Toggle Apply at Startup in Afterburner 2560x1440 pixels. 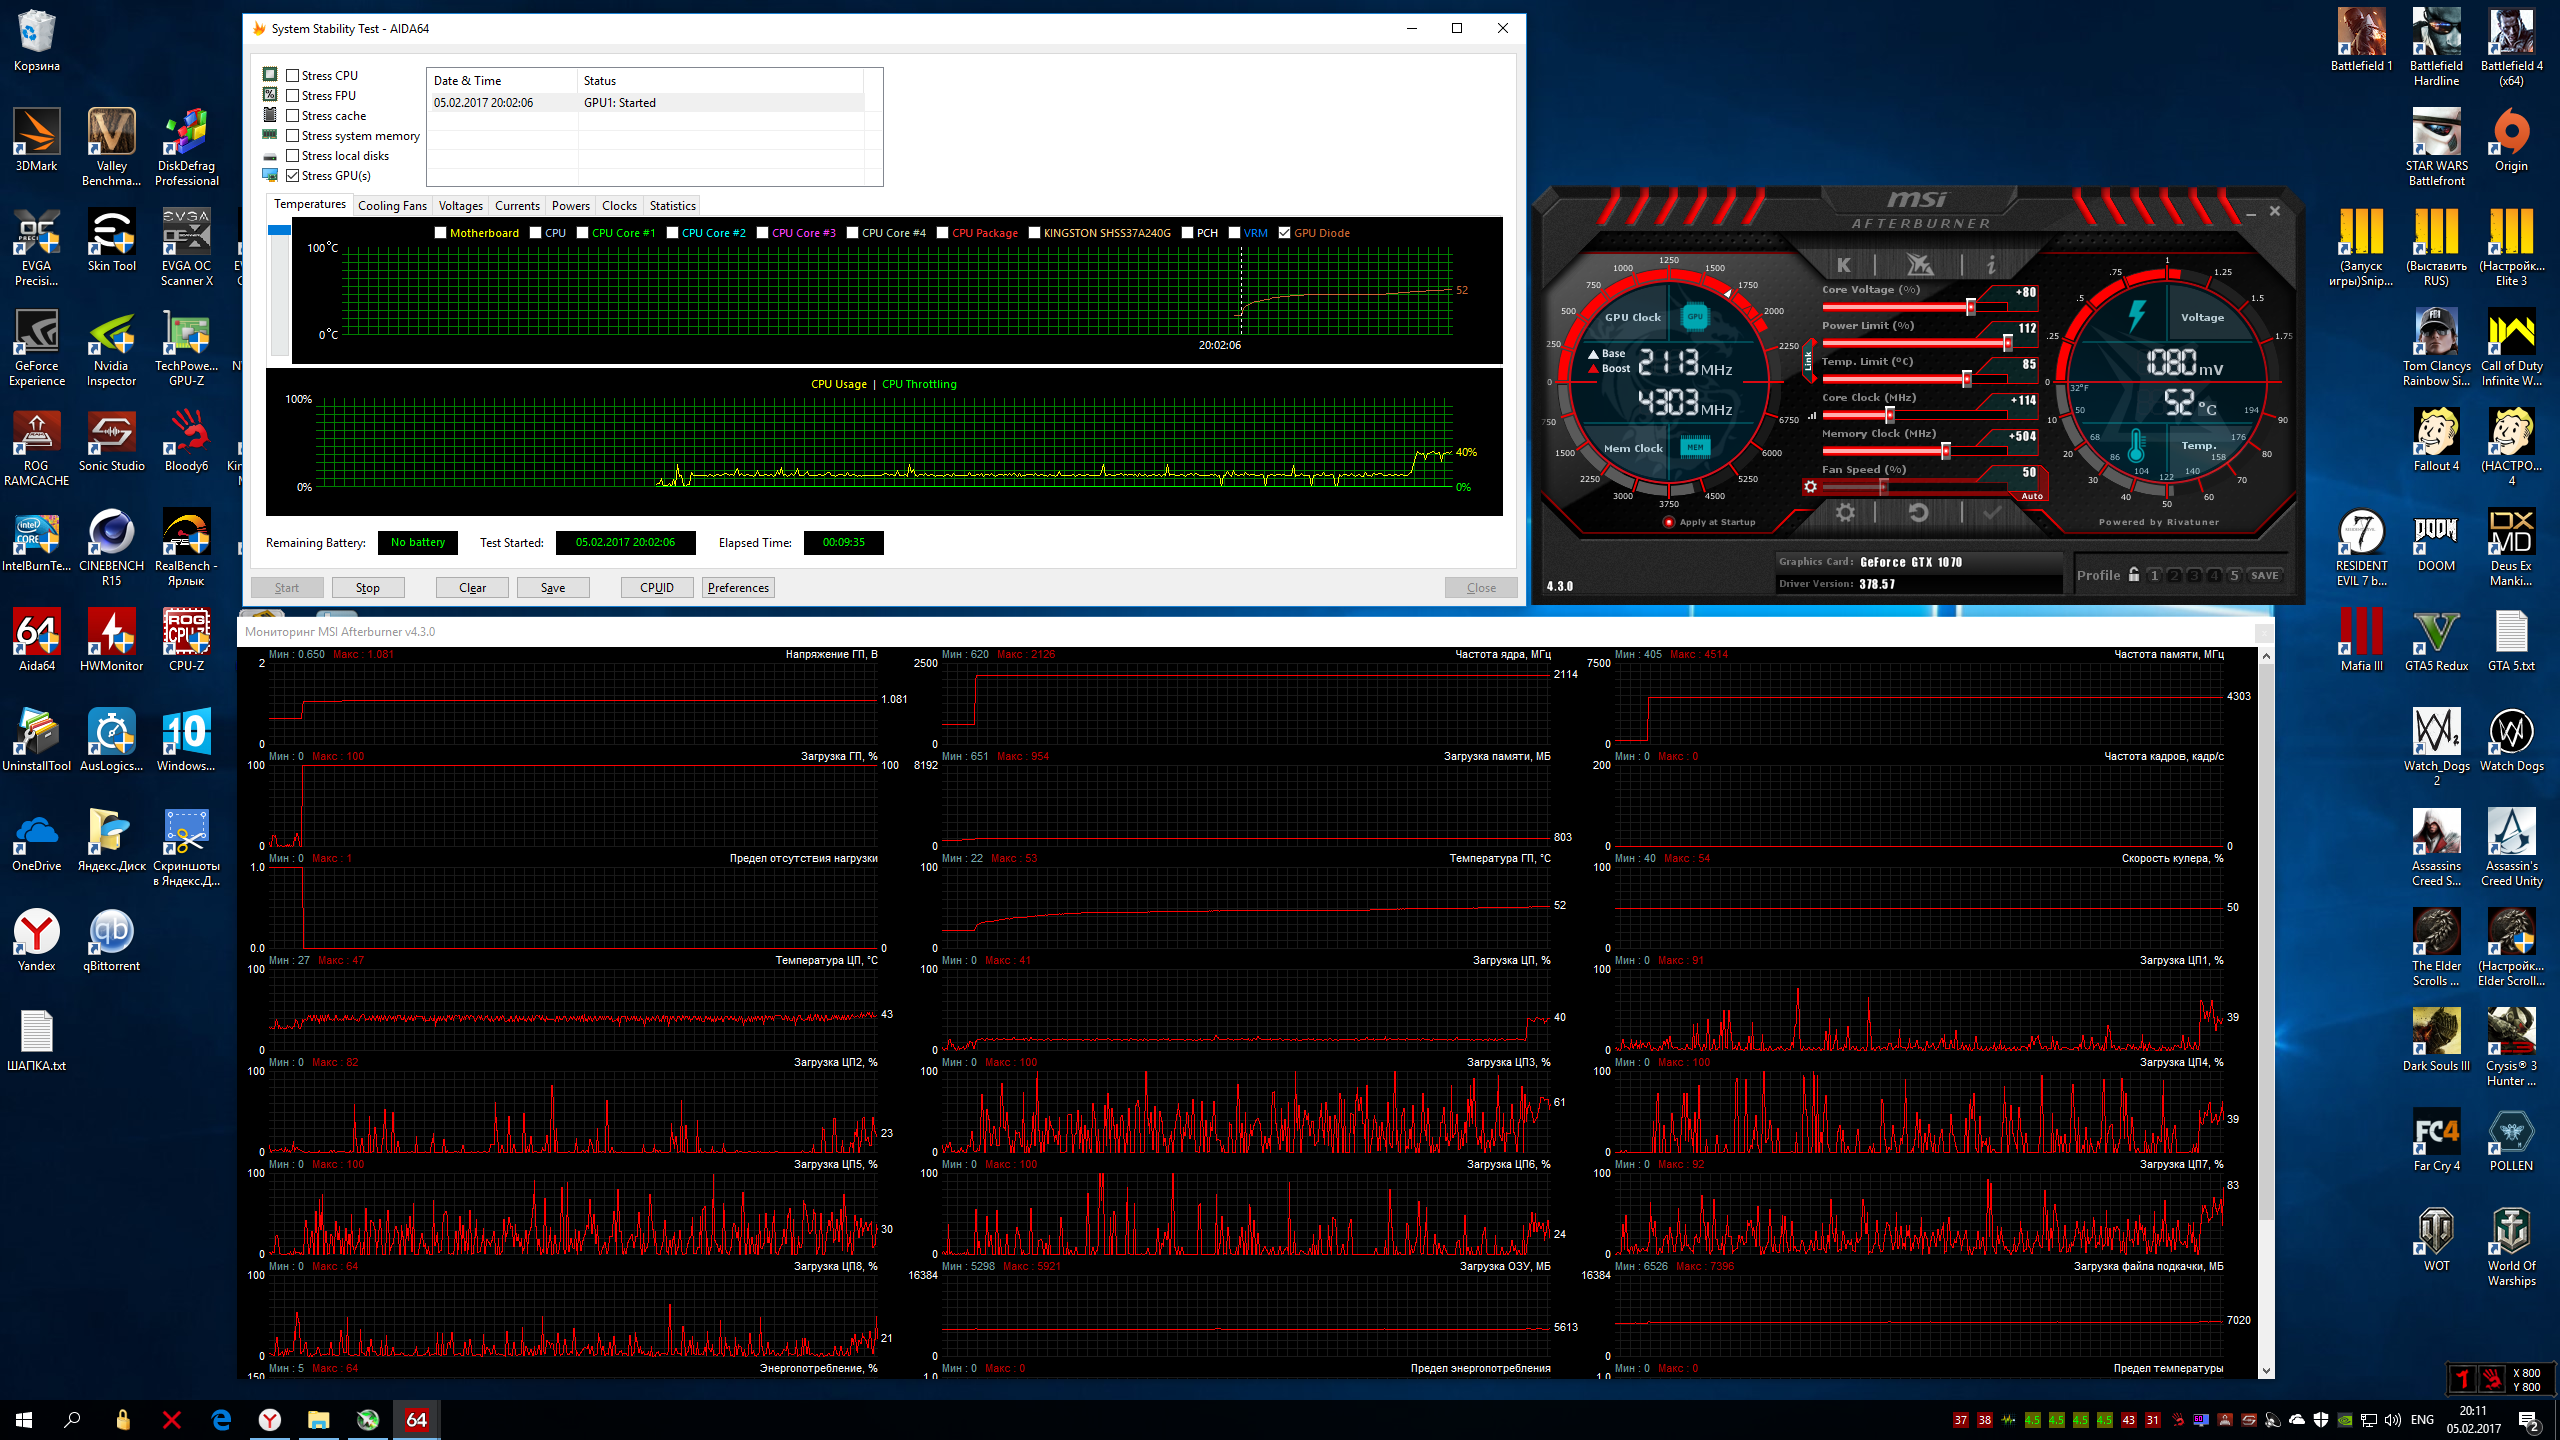(1669, 522)
